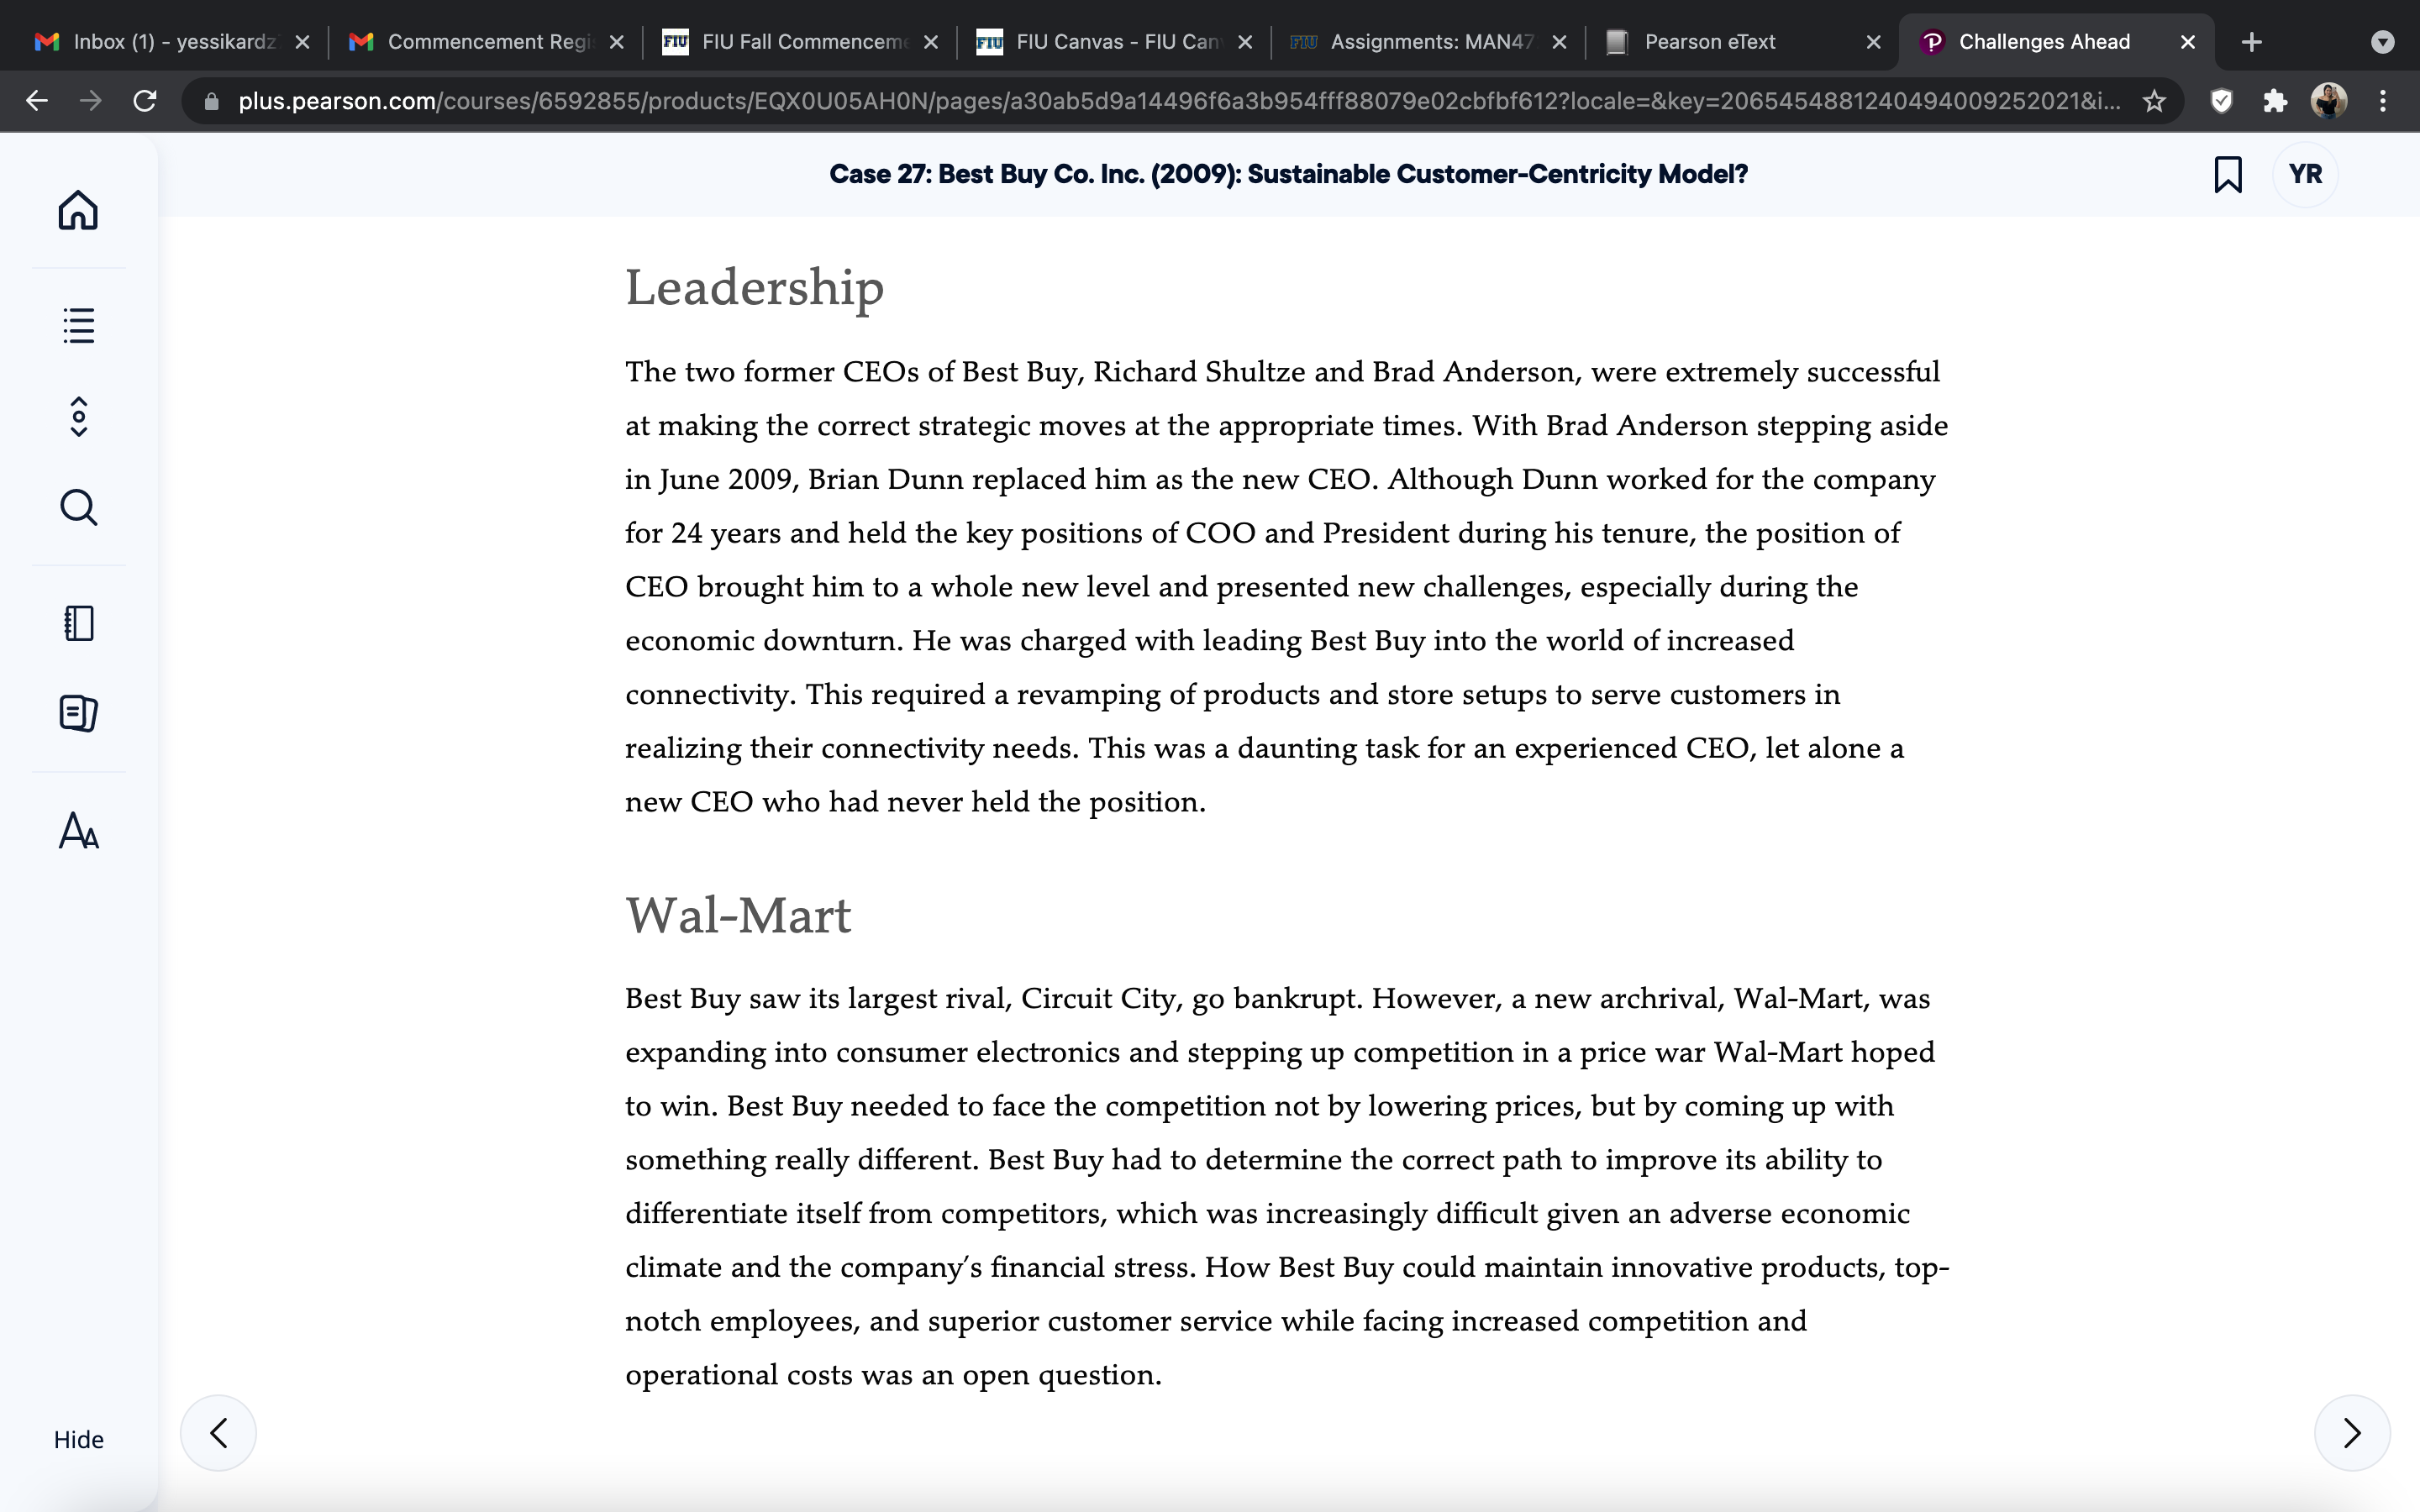The height and width of the screenshot is (1512, 2420).
Task: Click the line "new CEO who had never held the position."
Action: tap(916, 802)
